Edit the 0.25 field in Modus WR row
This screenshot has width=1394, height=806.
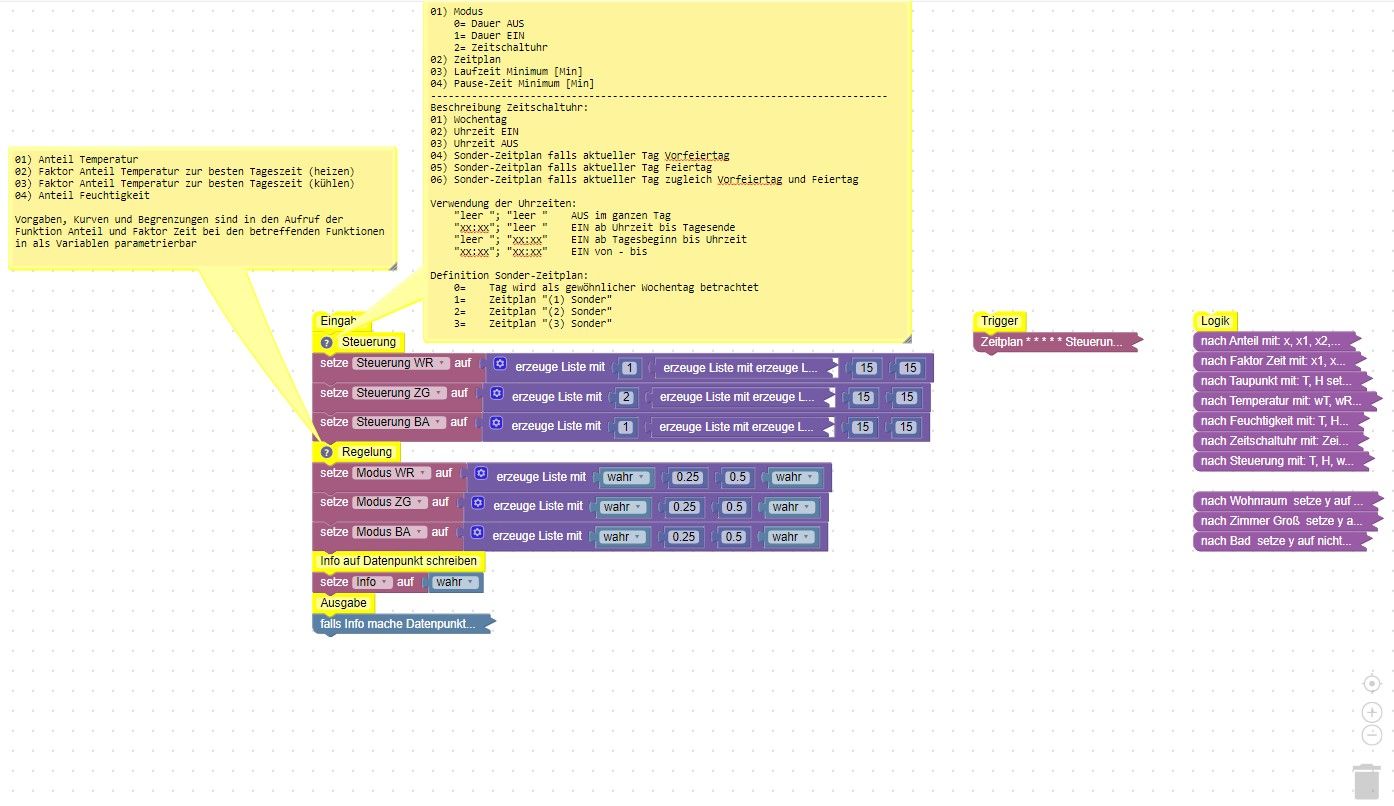click(688, 478)
